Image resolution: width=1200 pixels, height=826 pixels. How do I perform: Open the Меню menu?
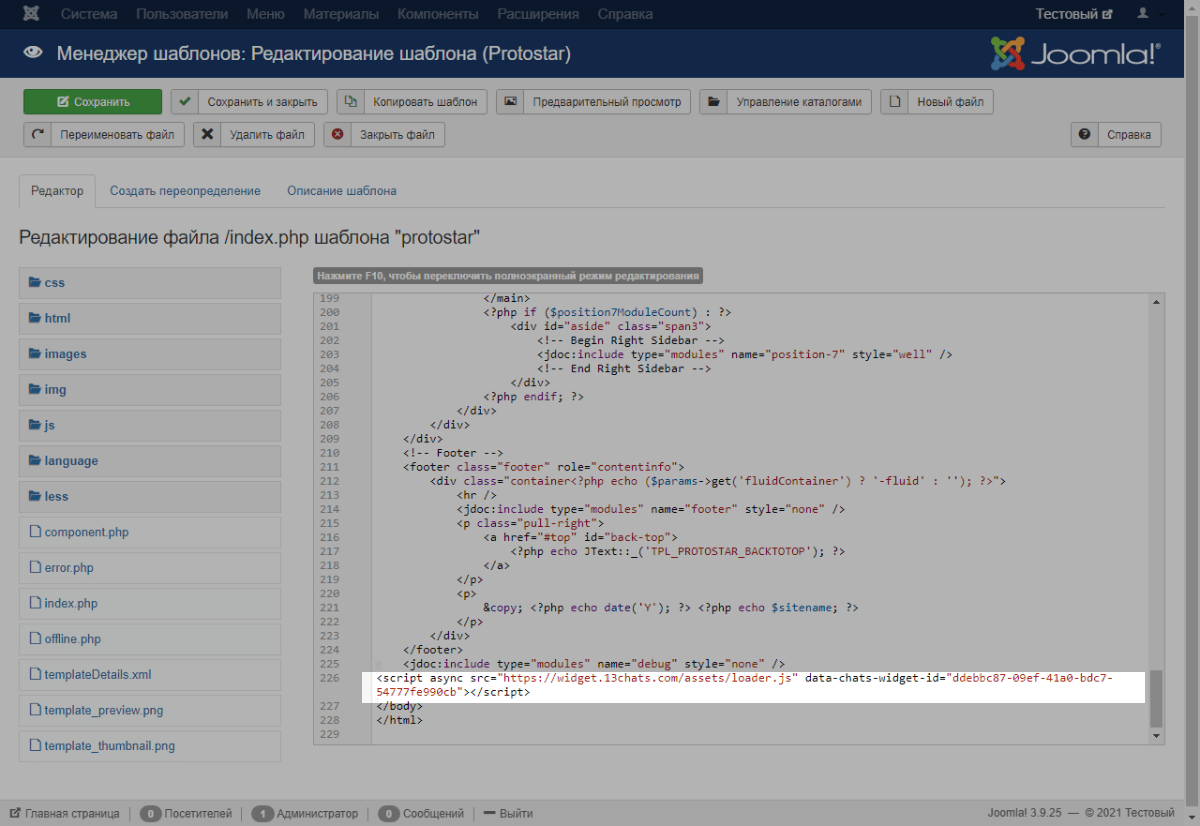coord(265,14)
